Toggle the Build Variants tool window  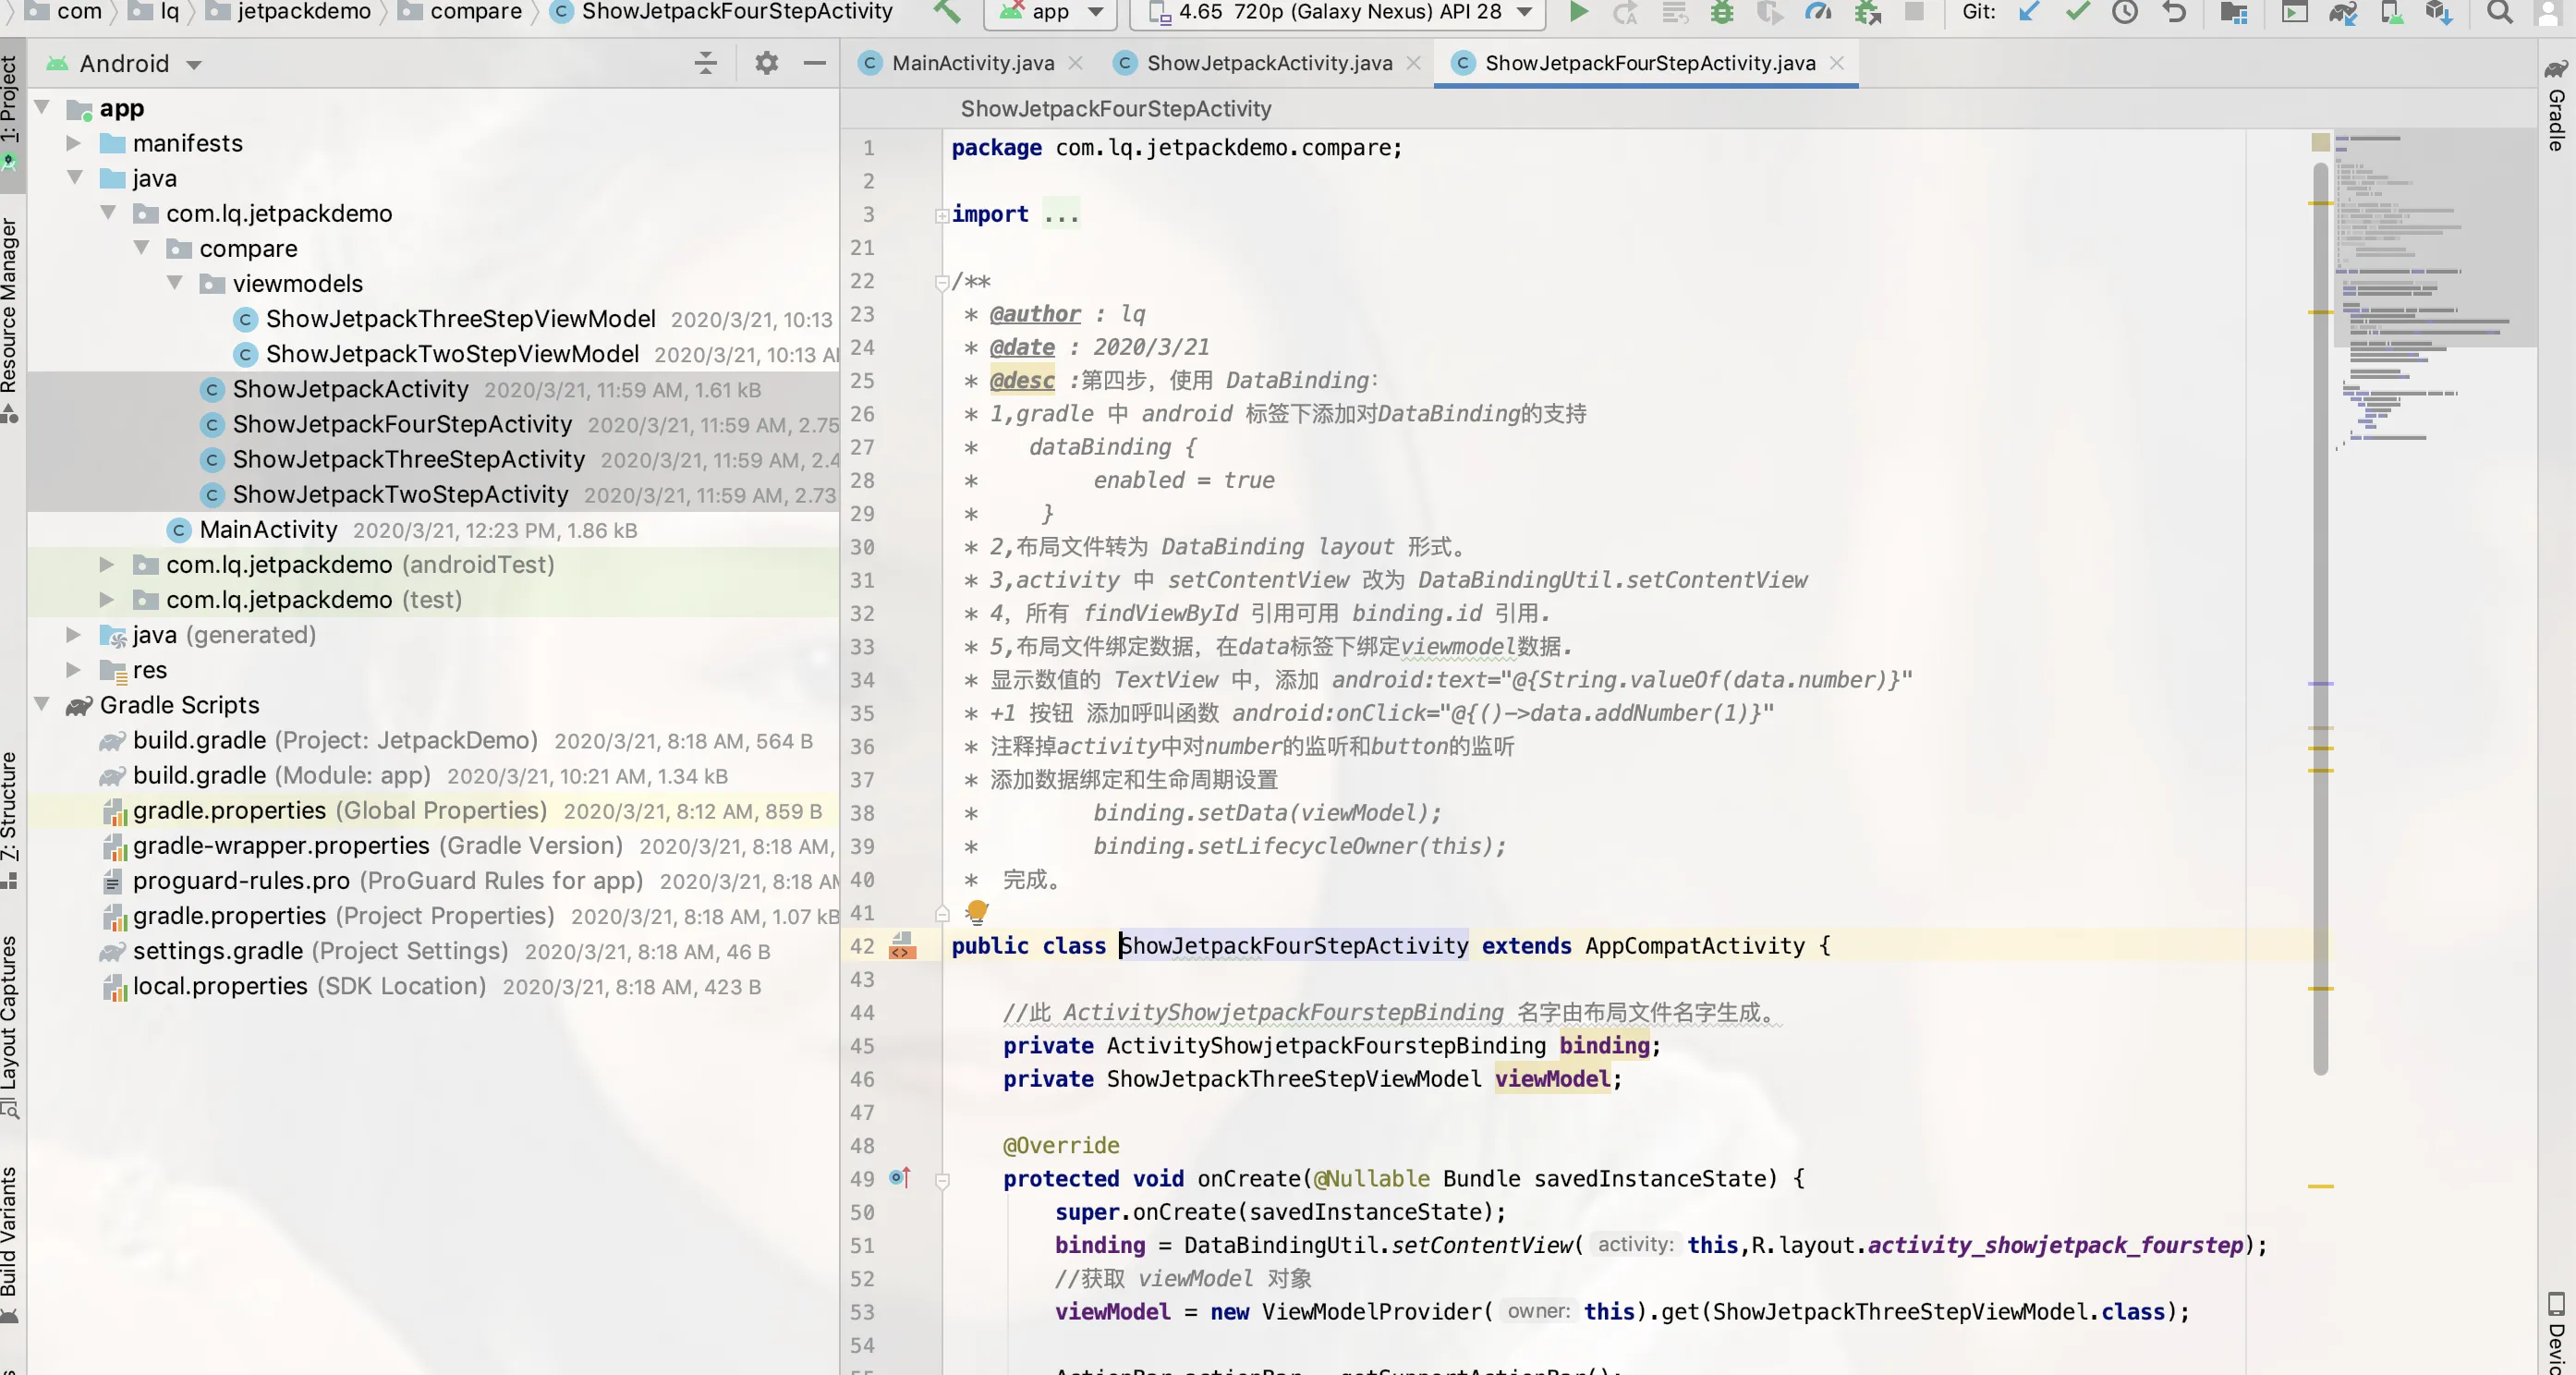click(x=10, y=1245)
